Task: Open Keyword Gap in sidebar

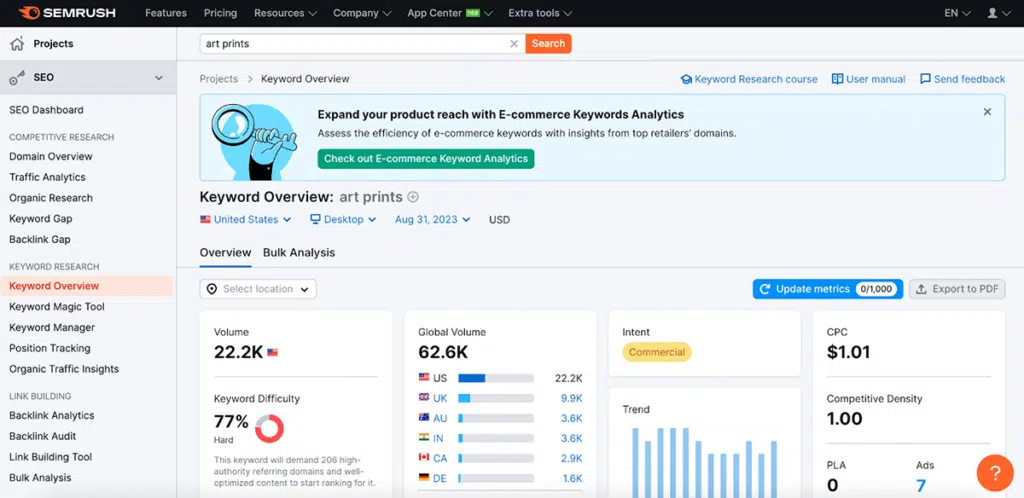Action: 40,219
